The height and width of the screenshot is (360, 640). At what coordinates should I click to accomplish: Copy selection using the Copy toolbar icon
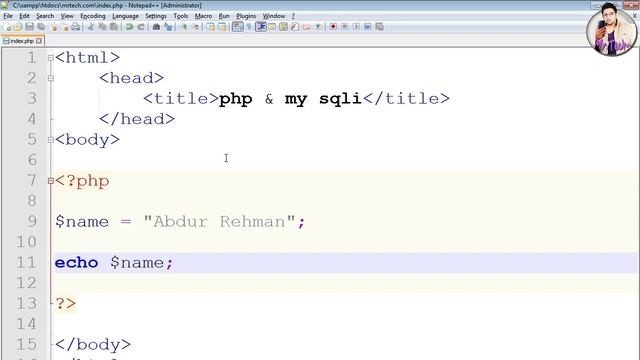click(x=102, y=27)
